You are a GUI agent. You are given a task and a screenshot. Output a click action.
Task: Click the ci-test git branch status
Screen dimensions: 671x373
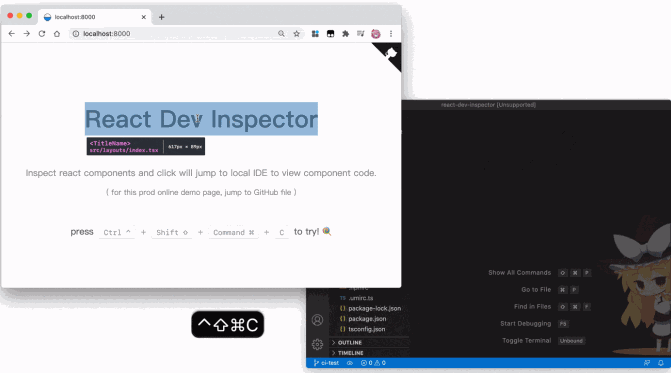(x=326, y=363)
